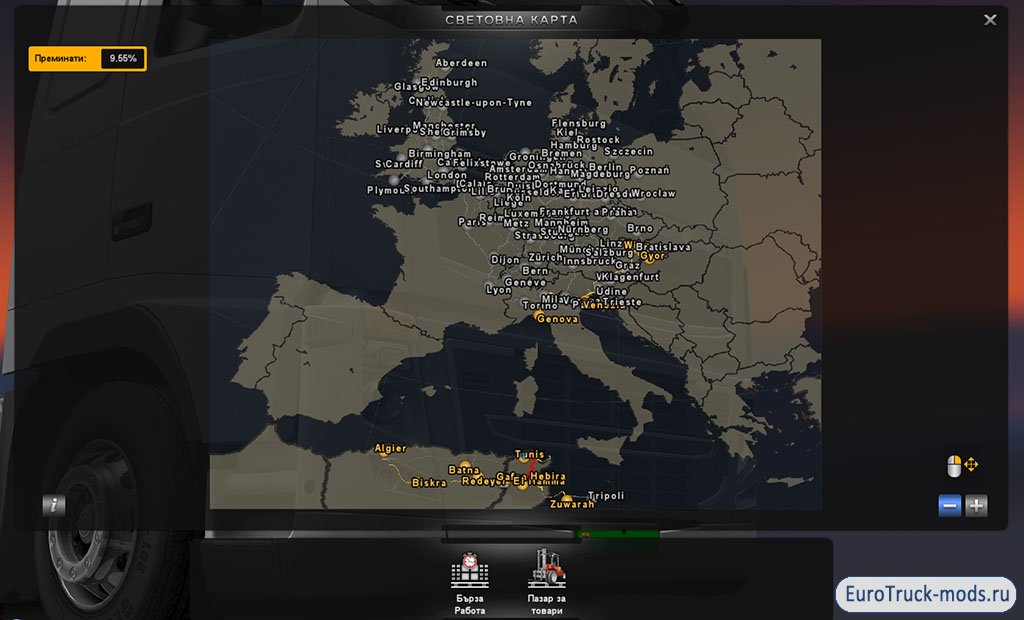Select Torino city label
Viewport: 1024px width, 620px height.
[539, 305]
